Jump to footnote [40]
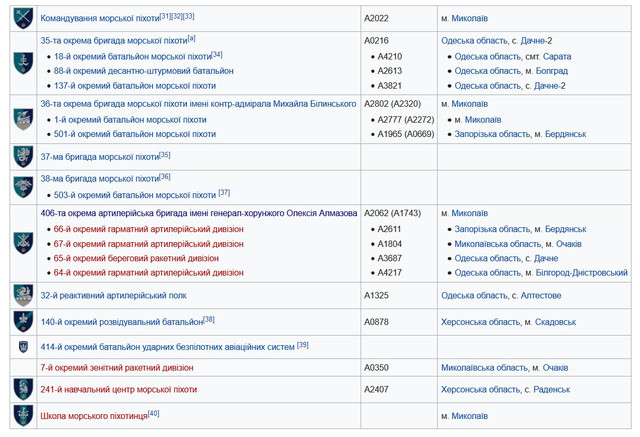 [153, 414]
